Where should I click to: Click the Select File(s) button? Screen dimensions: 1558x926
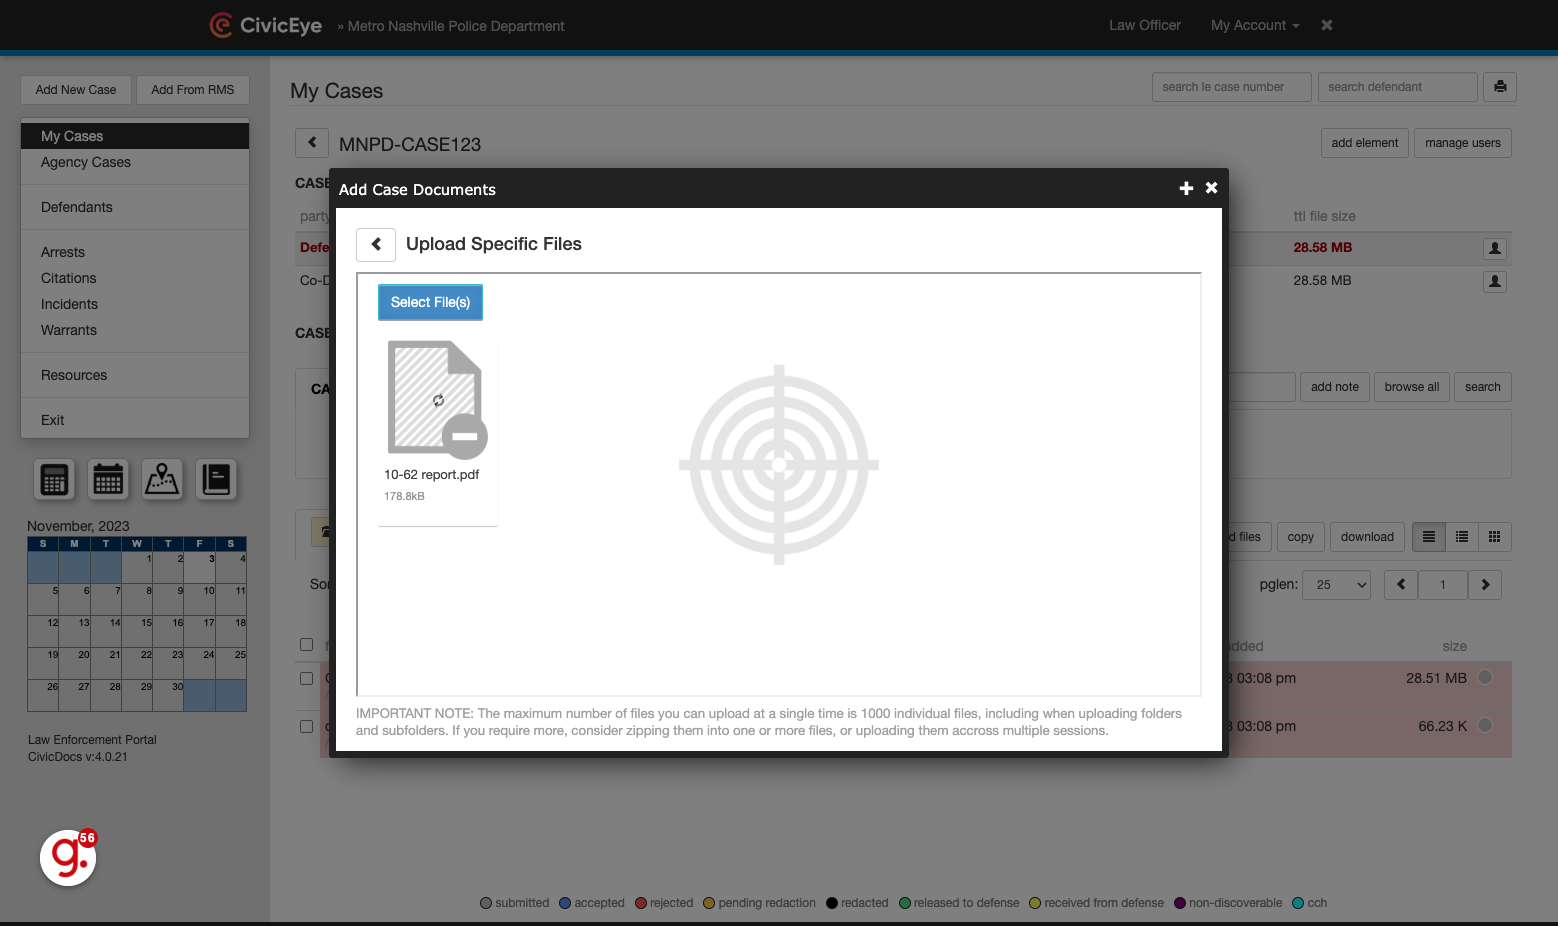(x=430, y=302)
